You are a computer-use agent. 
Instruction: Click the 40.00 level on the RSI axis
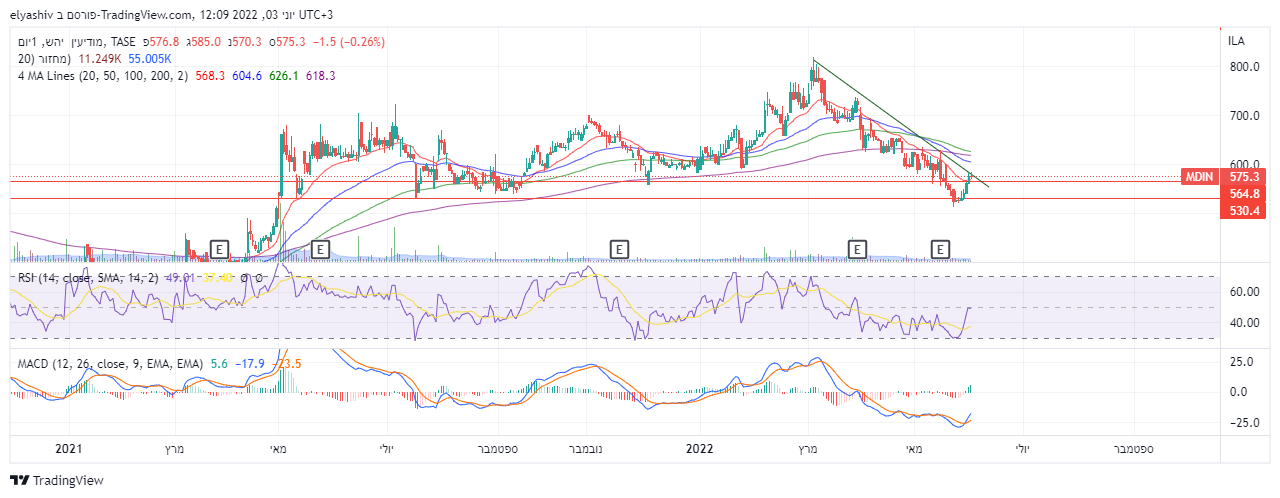[x=1244, y=323]
